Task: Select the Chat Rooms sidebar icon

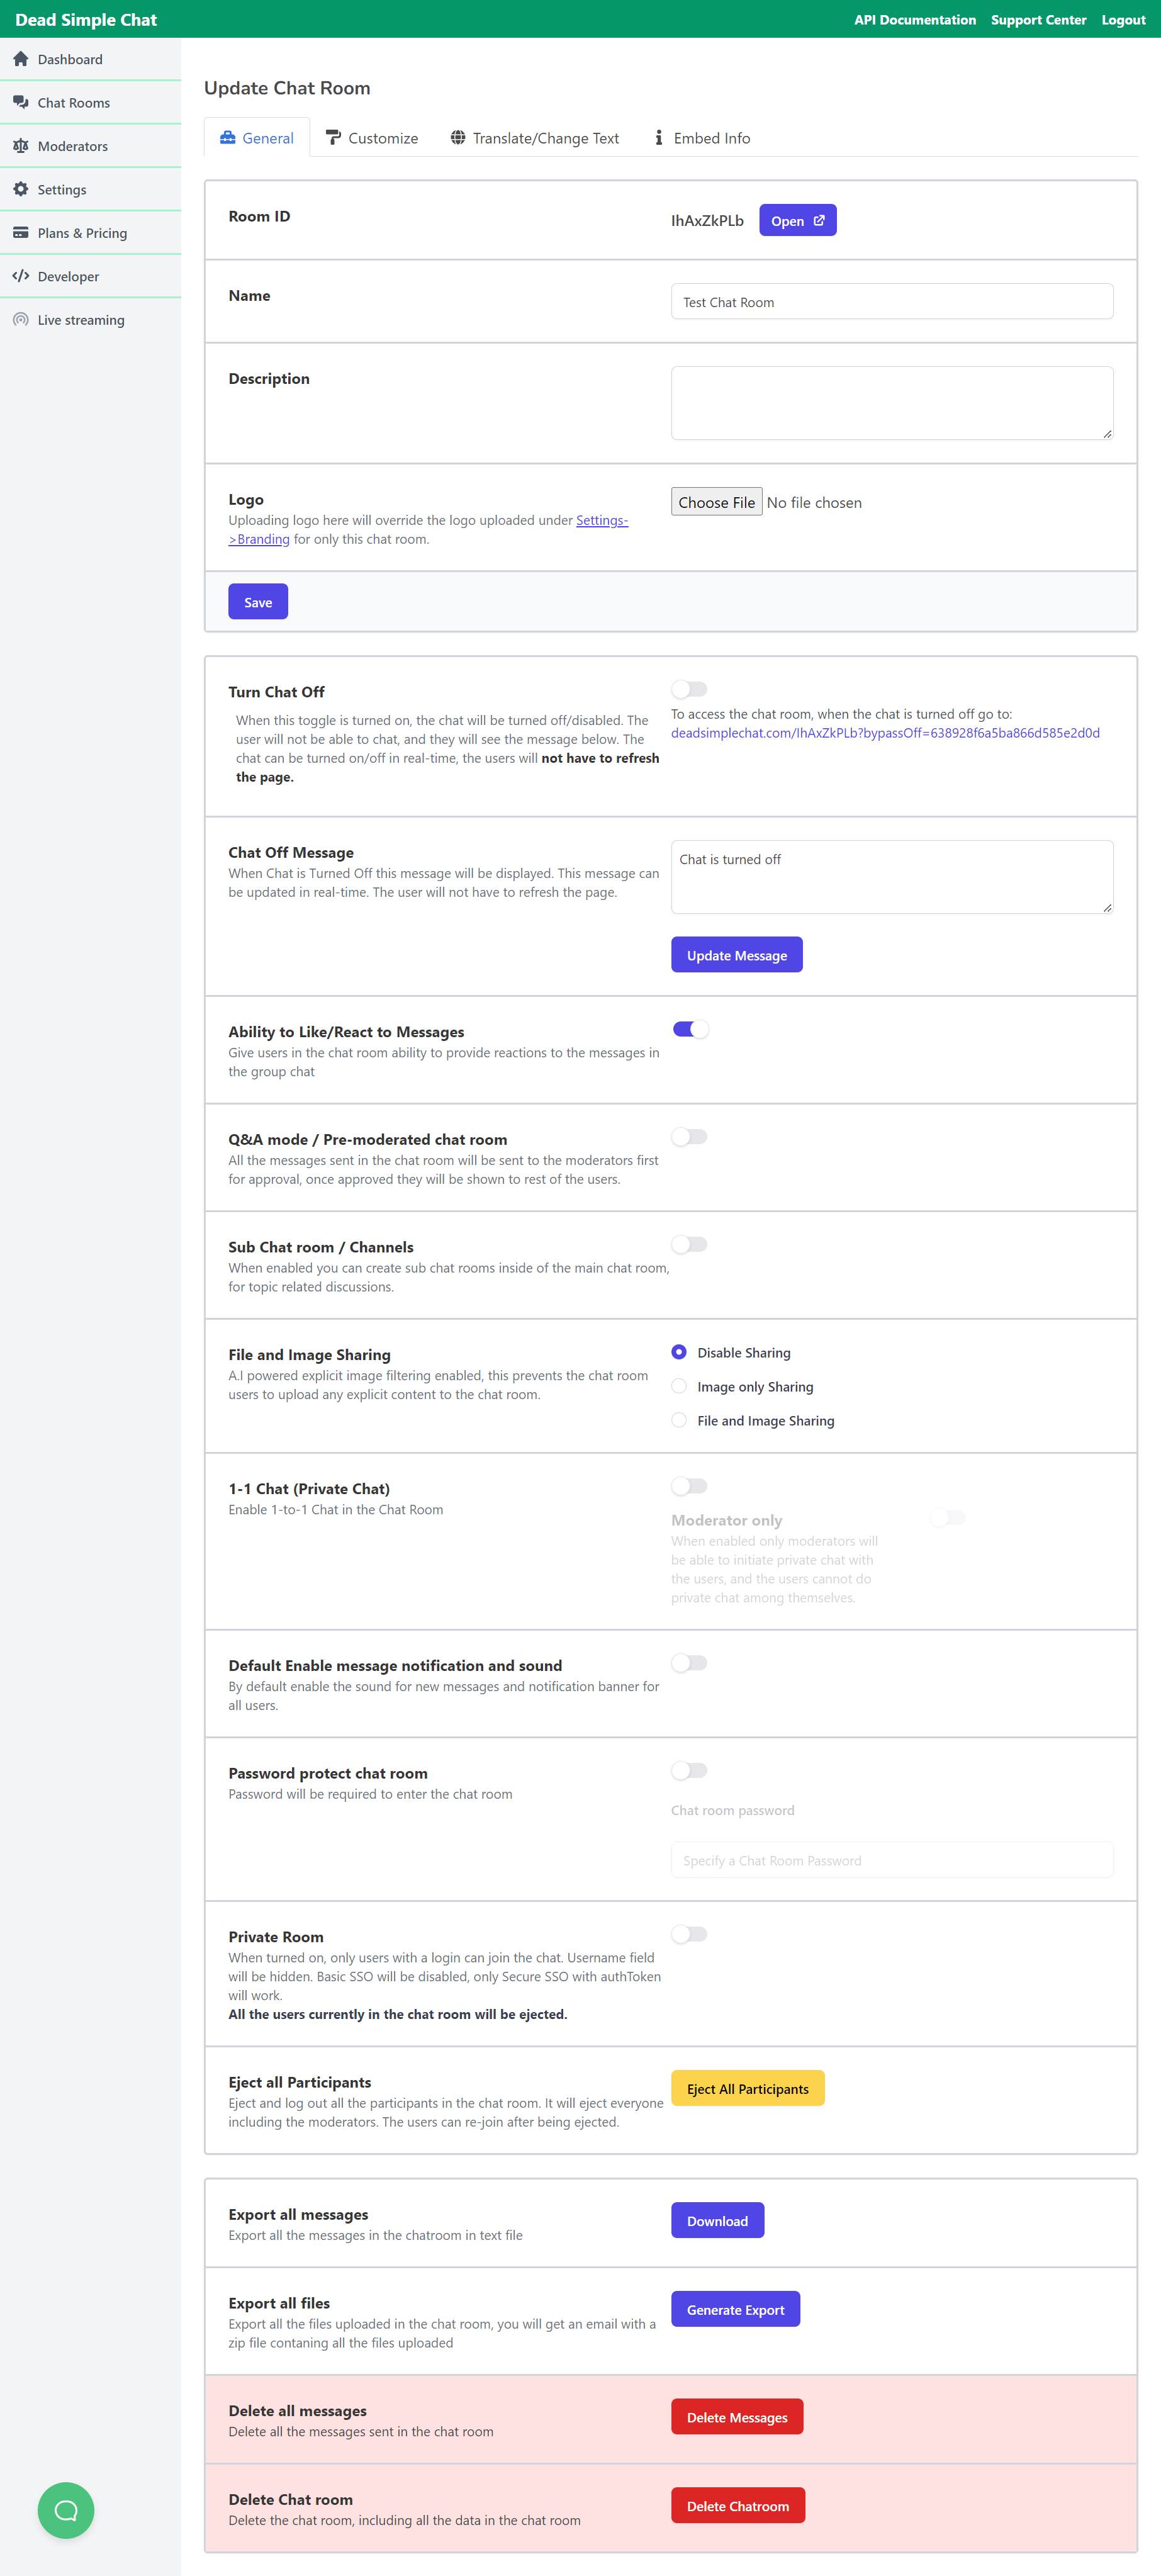Action: coord(22,101)
